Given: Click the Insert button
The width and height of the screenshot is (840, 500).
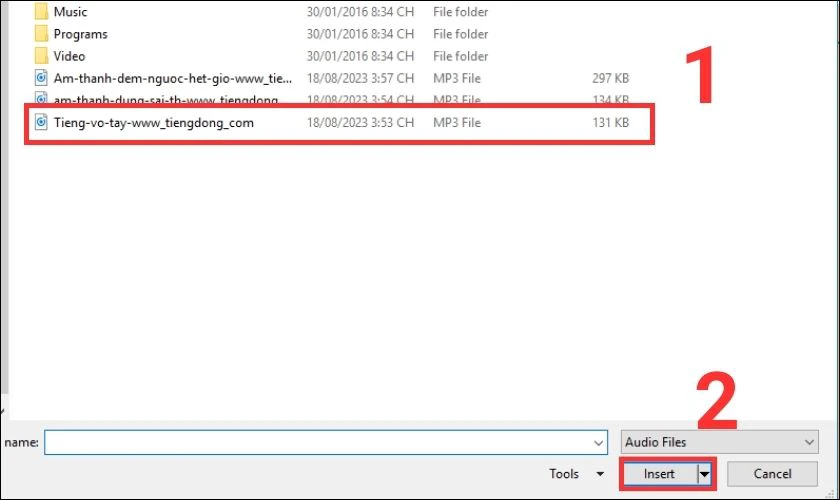Looking at the screenshot, I should tap(659, 474).
